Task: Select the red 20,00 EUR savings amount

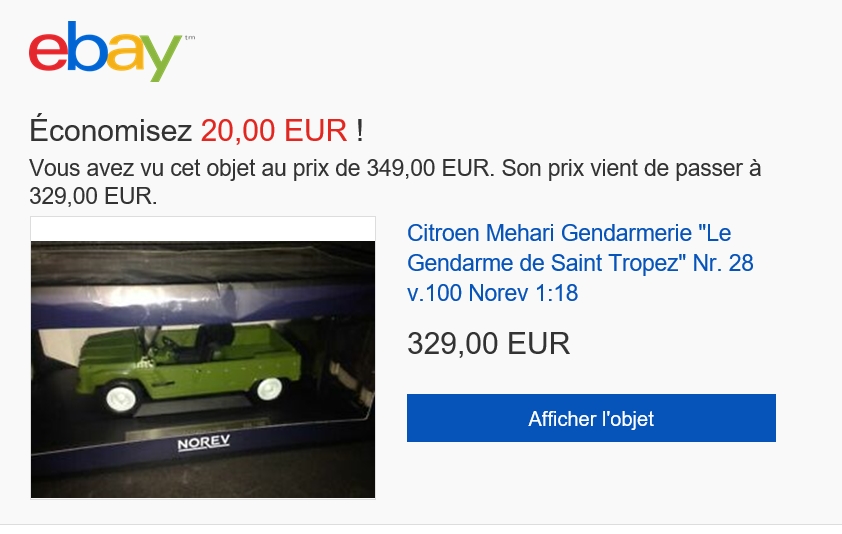Action: click(x=274, y=131)
